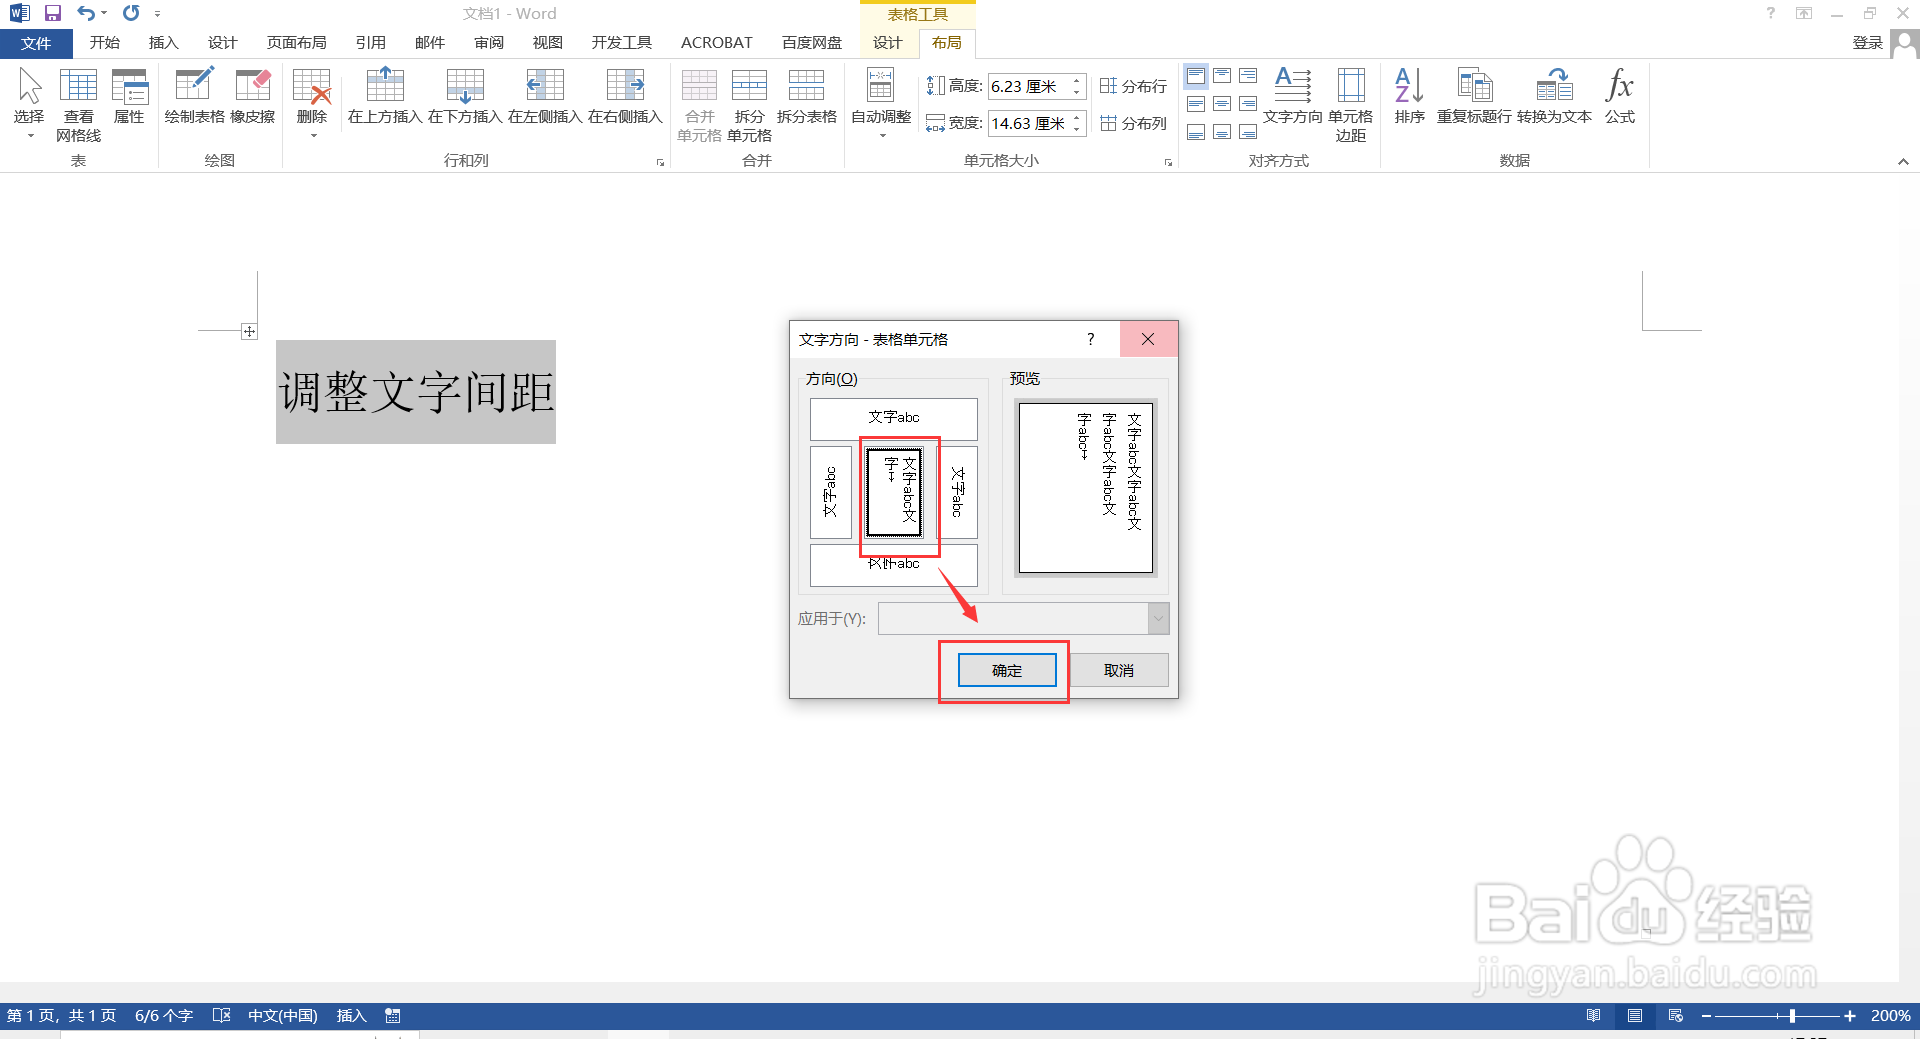The image size is (1920, 1039).
Task: Click the zoom in plus button
Action: pos(1850,1016)
